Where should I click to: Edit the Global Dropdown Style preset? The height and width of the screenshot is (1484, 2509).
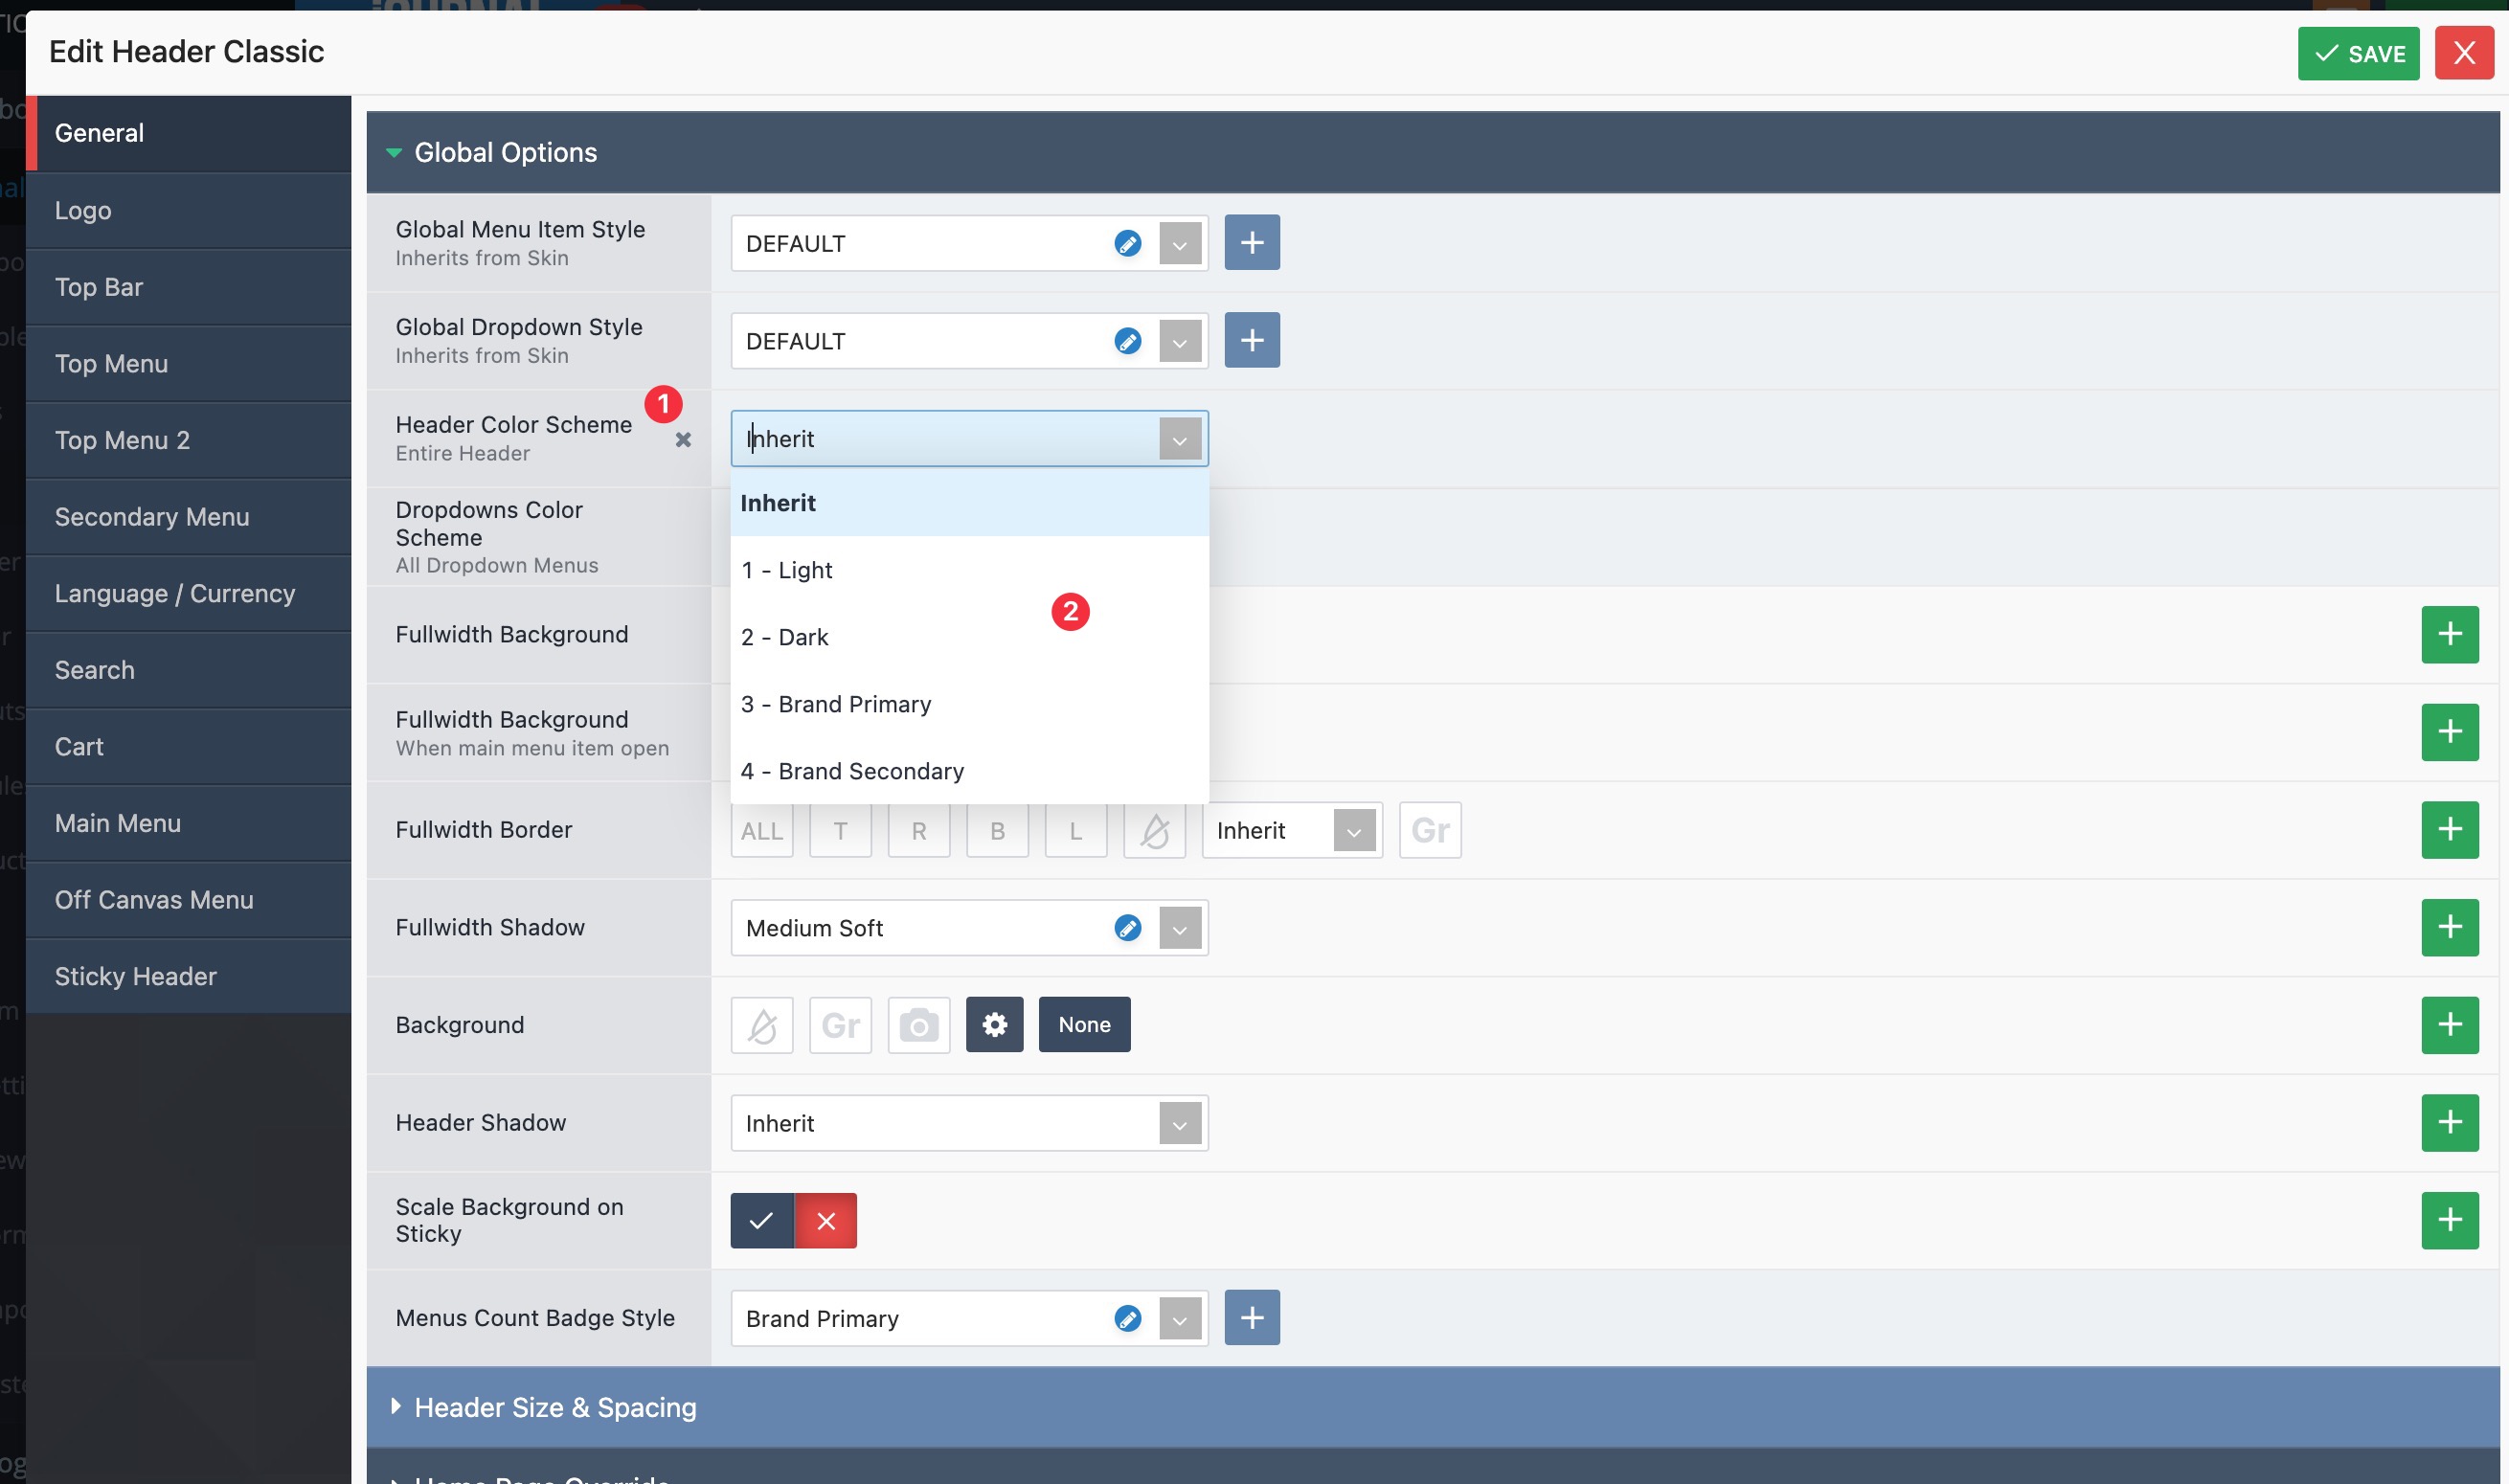click(1127, 341)
